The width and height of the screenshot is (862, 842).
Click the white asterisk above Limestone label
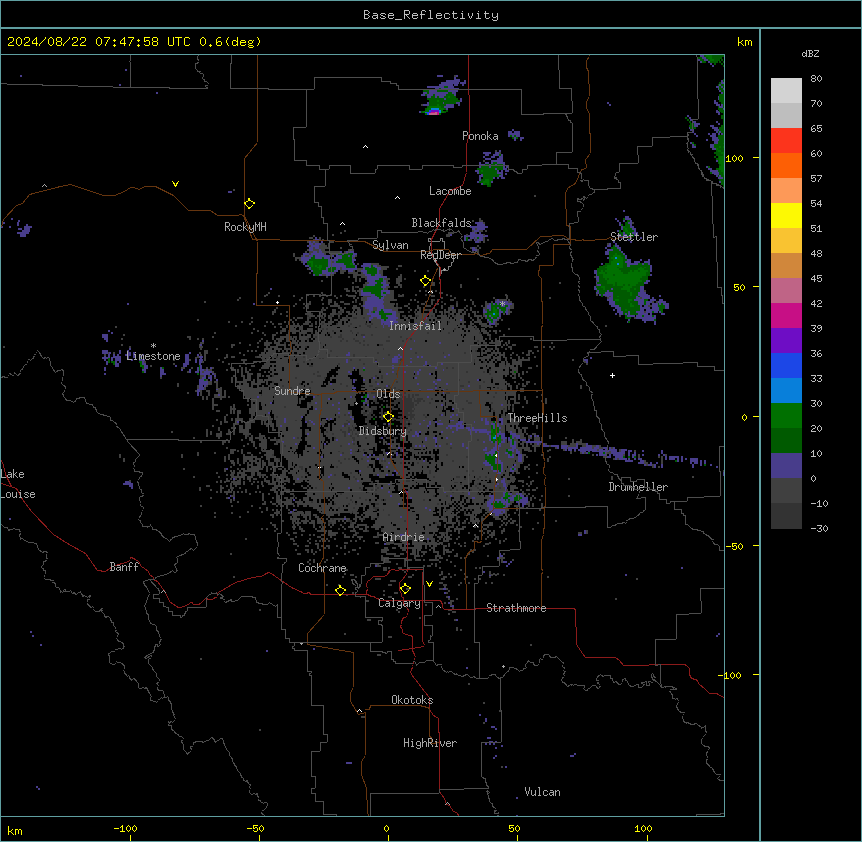(x=153, y=346)
